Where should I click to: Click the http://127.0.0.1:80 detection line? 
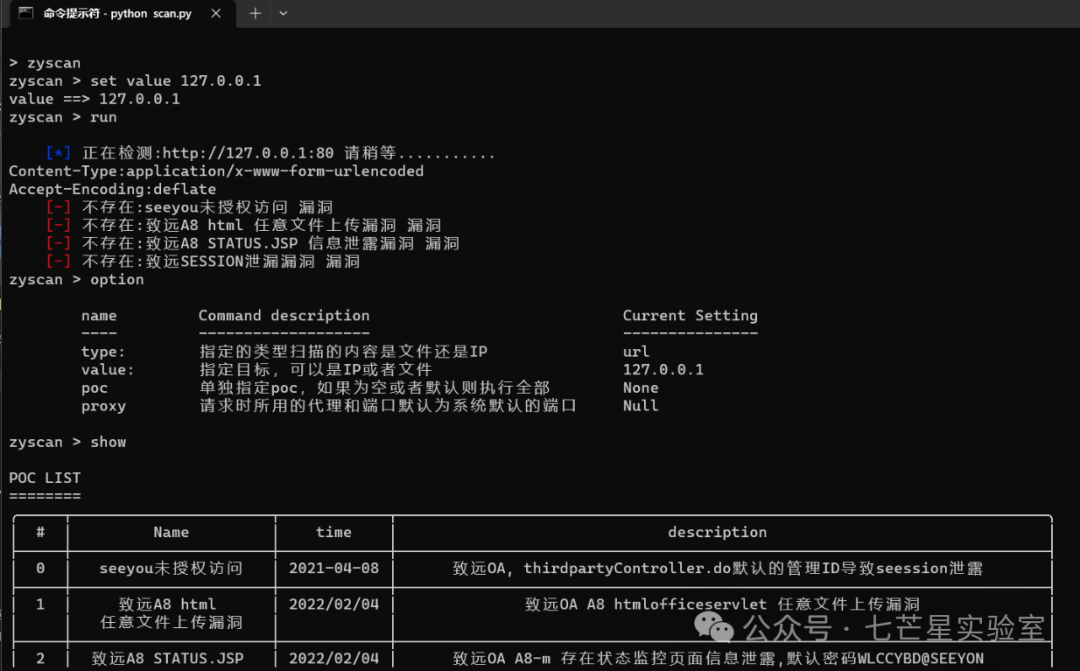click(x=271, y=153)
